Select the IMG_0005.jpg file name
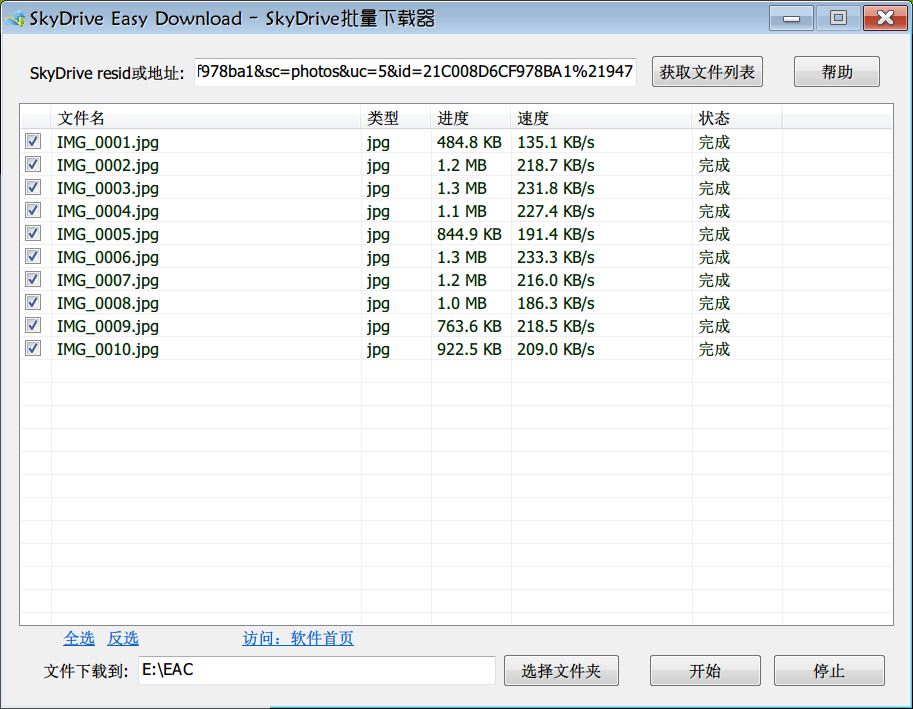 108,235
